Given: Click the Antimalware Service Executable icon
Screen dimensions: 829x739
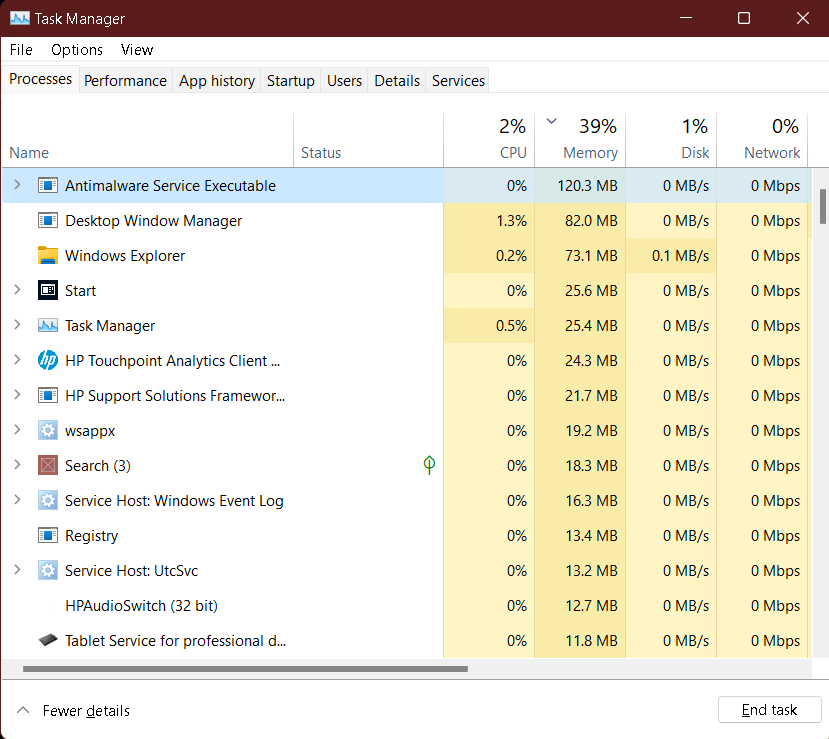Looking at the screenshot, I should point(48,186).
